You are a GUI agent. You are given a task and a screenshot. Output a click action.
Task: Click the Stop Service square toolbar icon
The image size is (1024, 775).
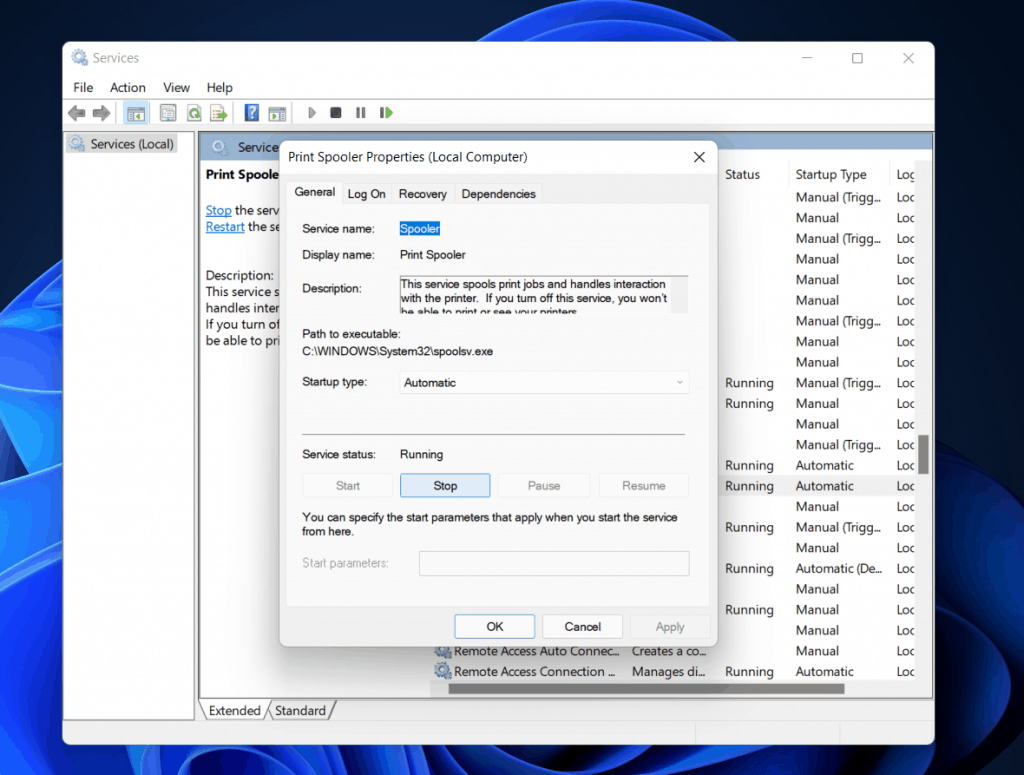(x=336, y=113)
